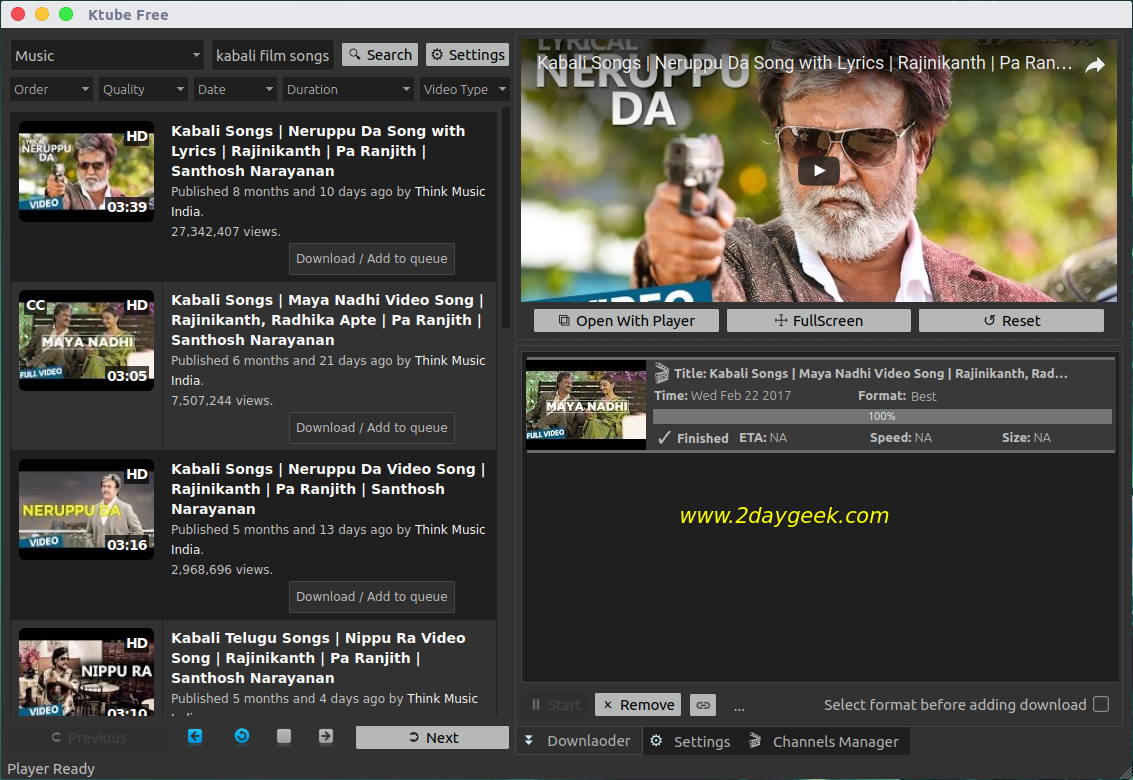Screen dimensions: 1133x780
Task: Toggle 'Select format before adding download' checkbox
Action: point(1100,704)
